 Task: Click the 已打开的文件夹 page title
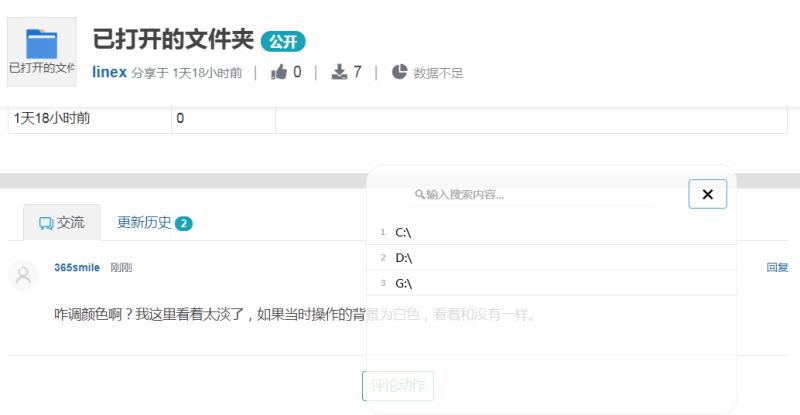click(x=173, y=39)
